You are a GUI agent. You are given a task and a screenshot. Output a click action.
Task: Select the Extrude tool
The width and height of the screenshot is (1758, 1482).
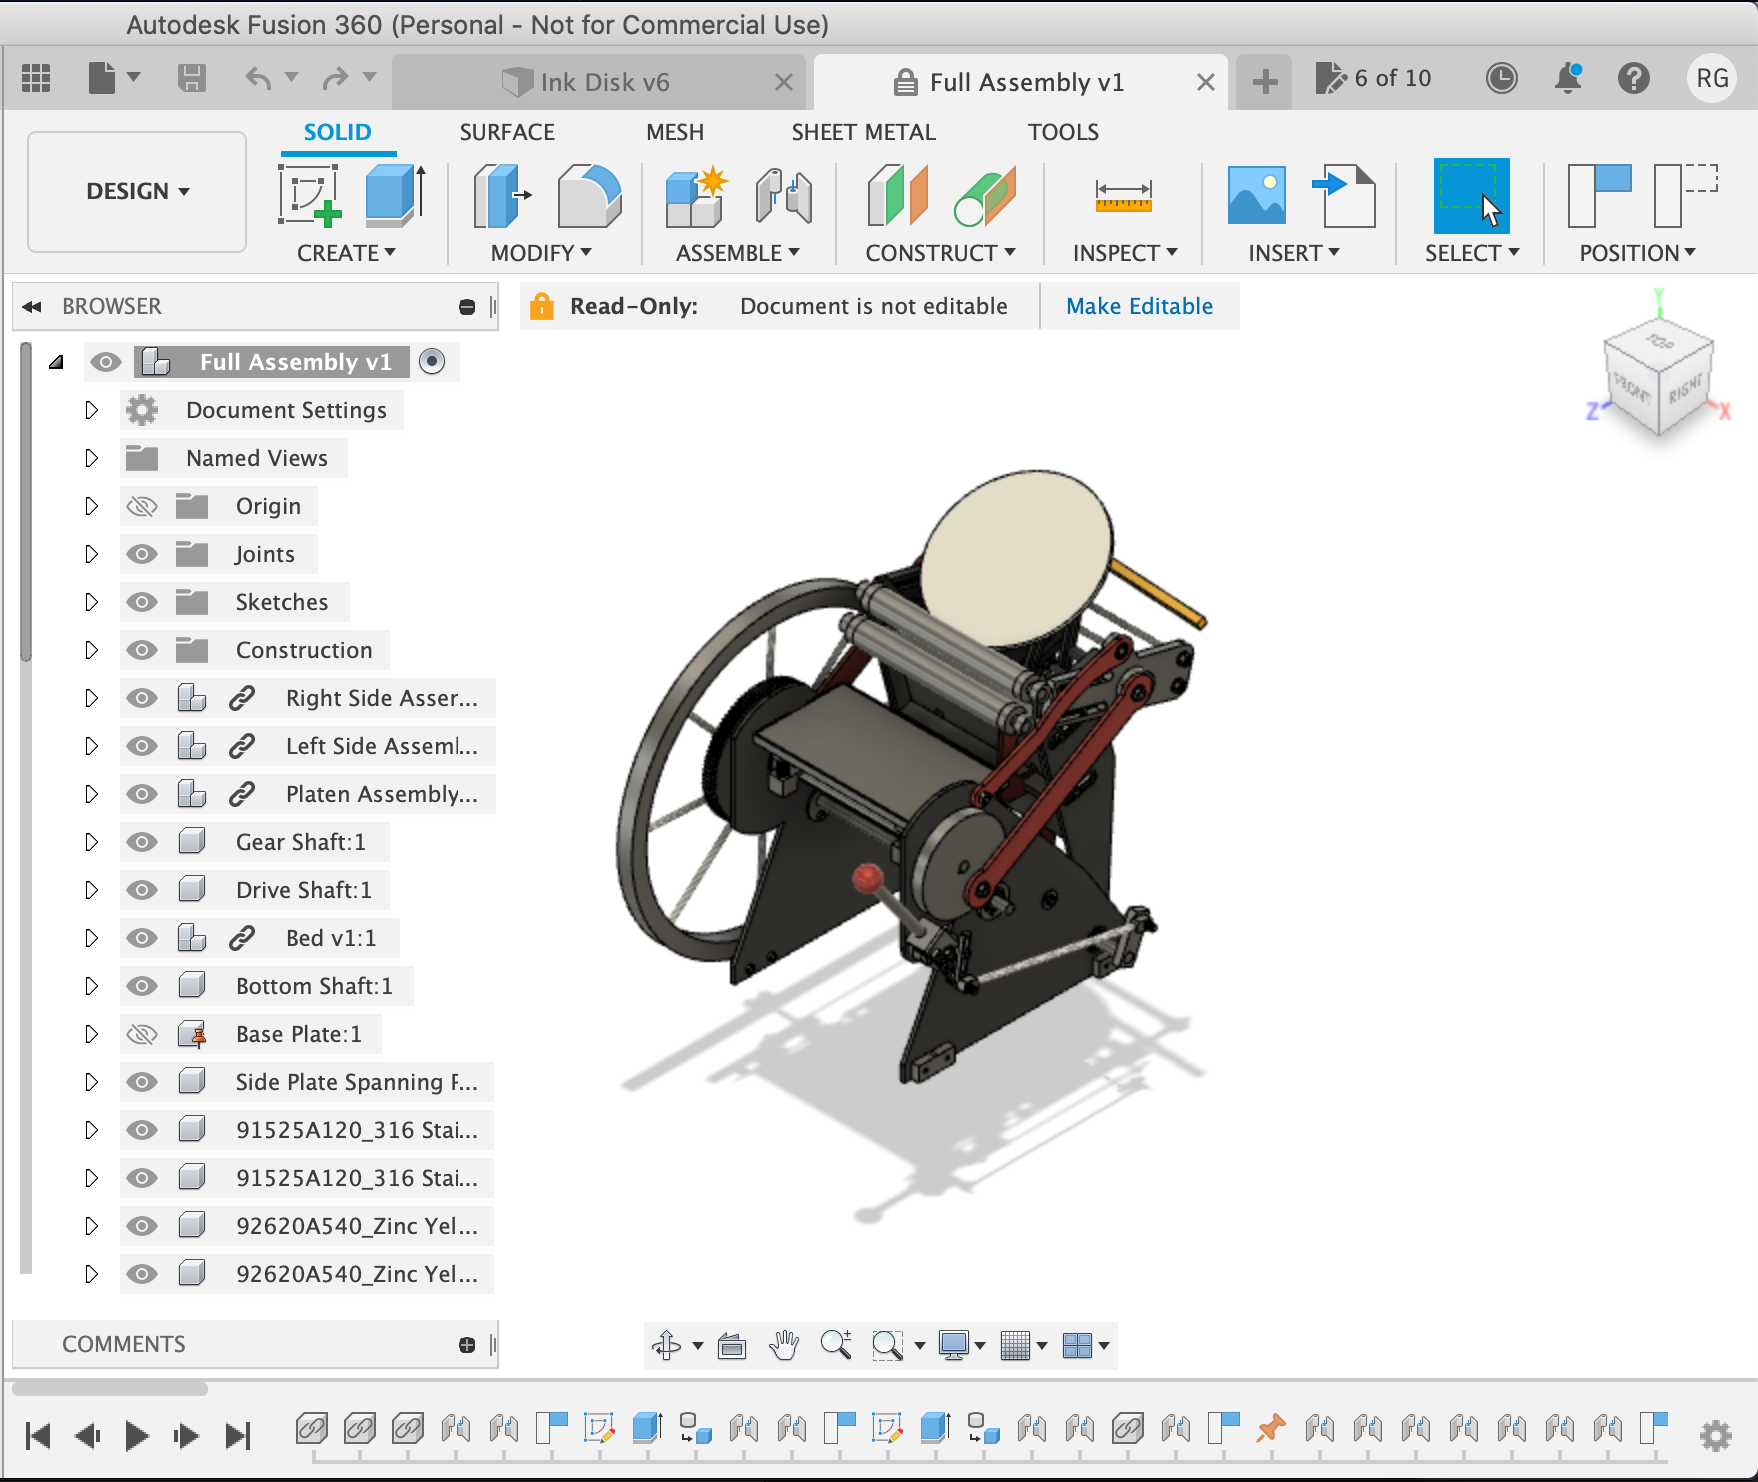coord(395,195)
